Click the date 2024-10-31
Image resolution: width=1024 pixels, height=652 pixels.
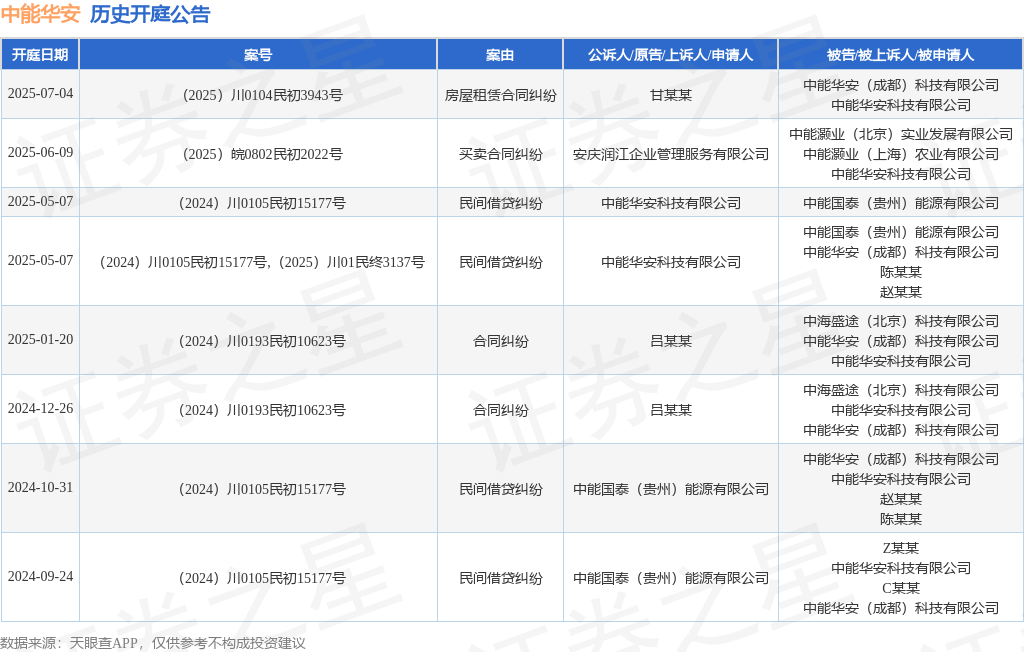coord(40,487)
